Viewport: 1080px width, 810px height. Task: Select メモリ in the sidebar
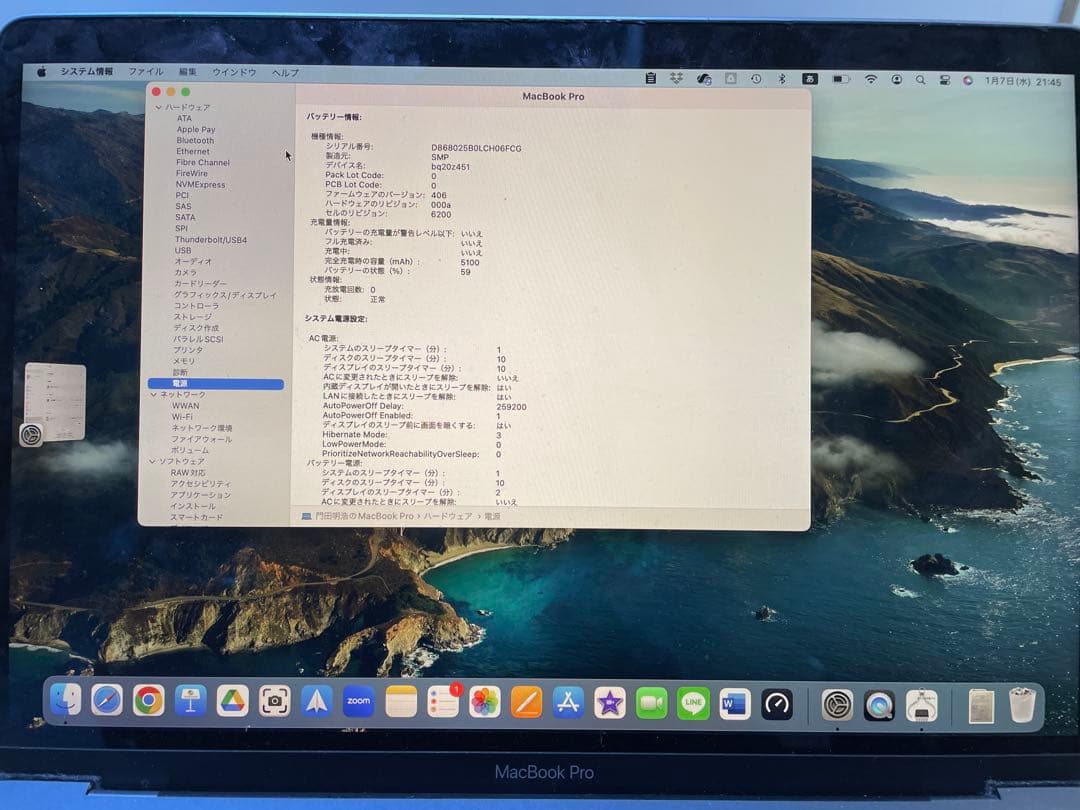(184, 361)
